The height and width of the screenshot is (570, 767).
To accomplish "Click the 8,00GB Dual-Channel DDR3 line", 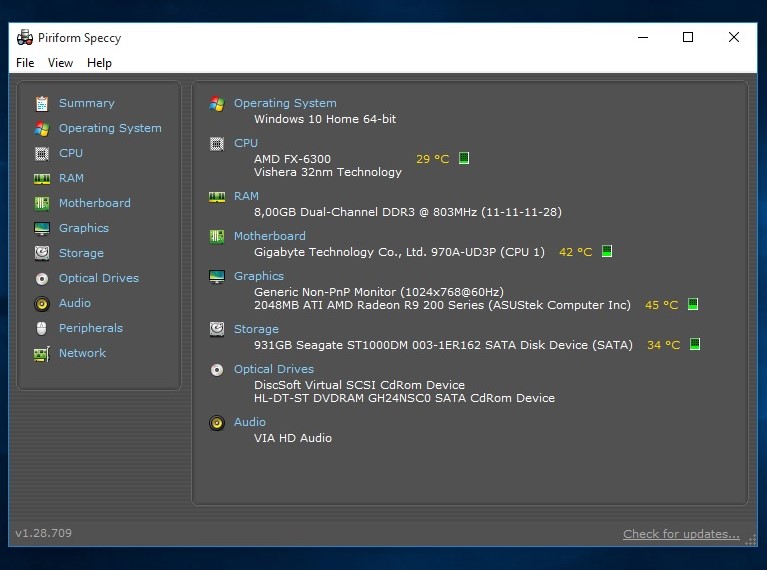I will (407, 212).
